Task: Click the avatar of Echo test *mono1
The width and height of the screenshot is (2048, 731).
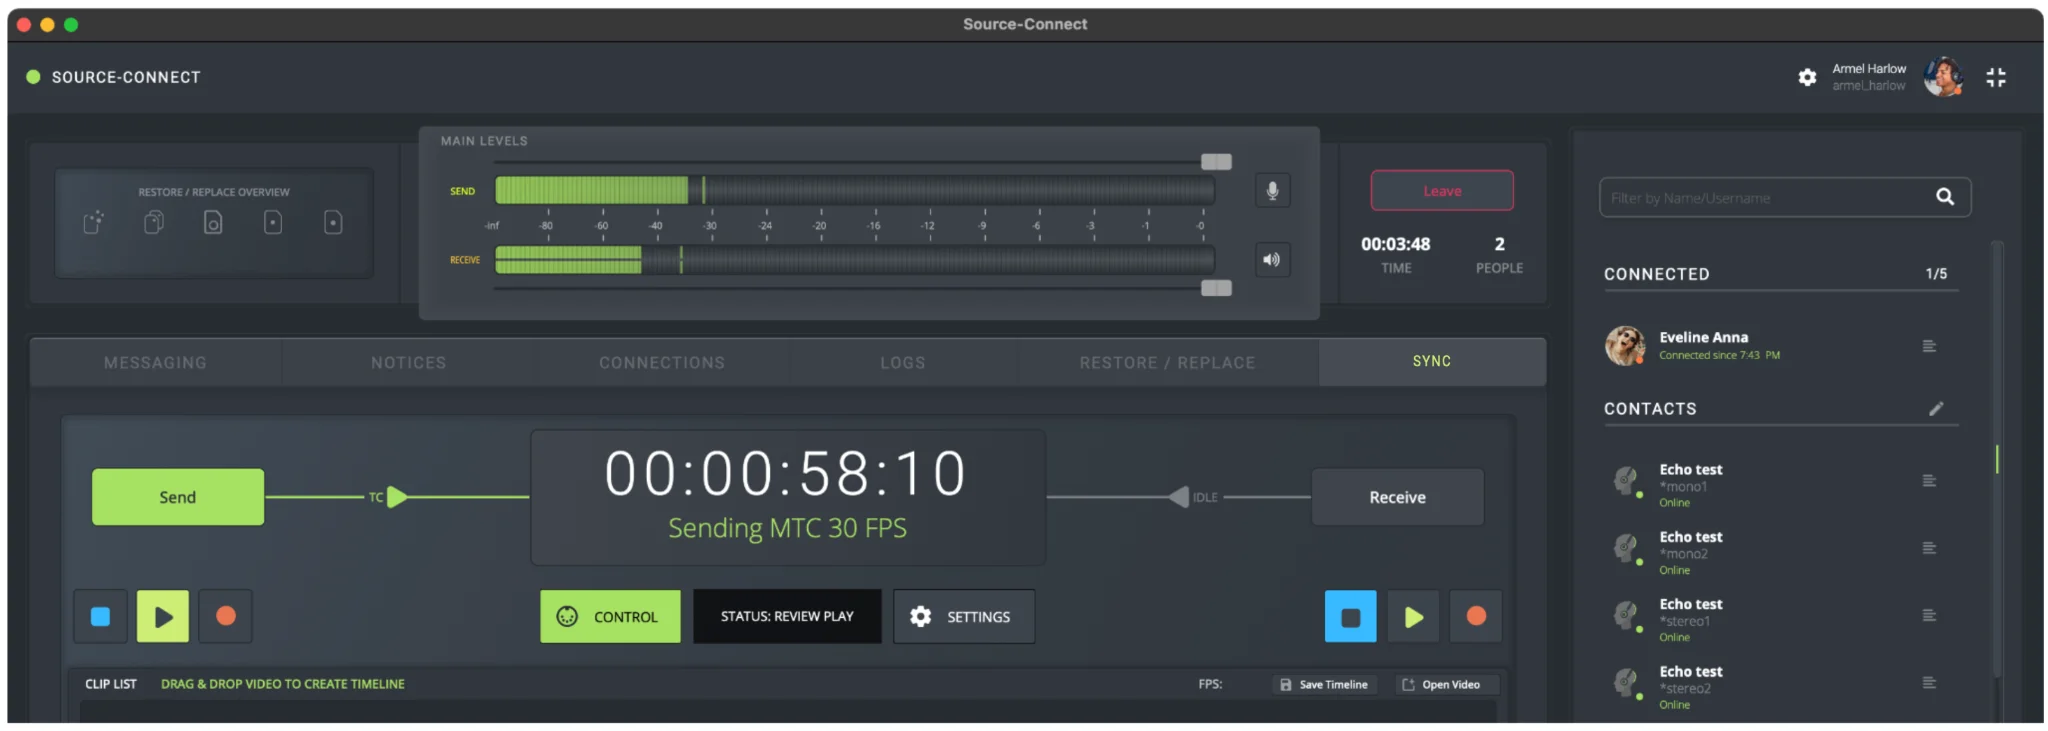Action: pyautogui.click(x=1626, y=481)
